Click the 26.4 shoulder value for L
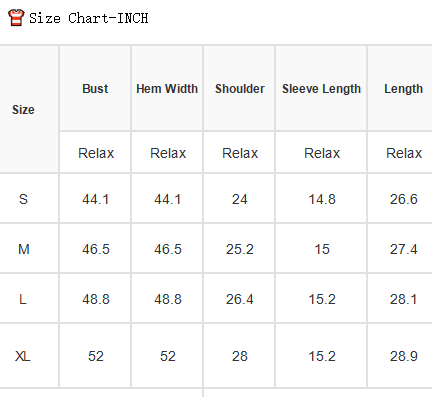This screenshot has width=432, height=397. (x=240, y=299)
